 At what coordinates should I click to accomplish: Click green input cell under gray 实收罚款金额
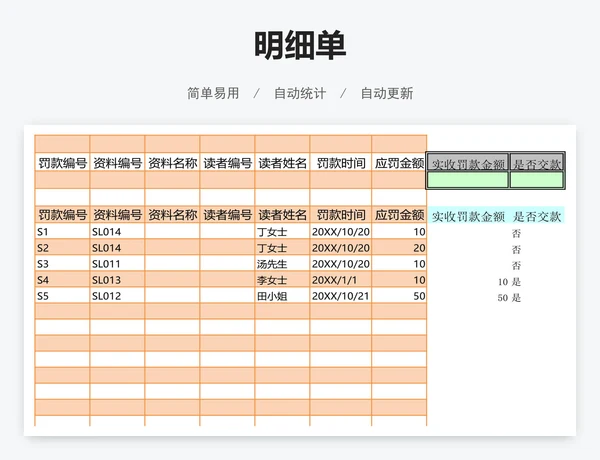467,180
